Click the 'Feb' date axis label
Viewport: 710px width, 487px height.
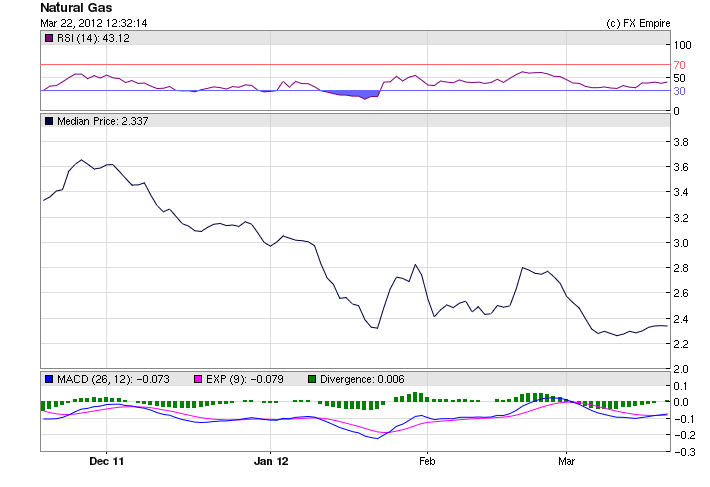[x=427, y=461]
